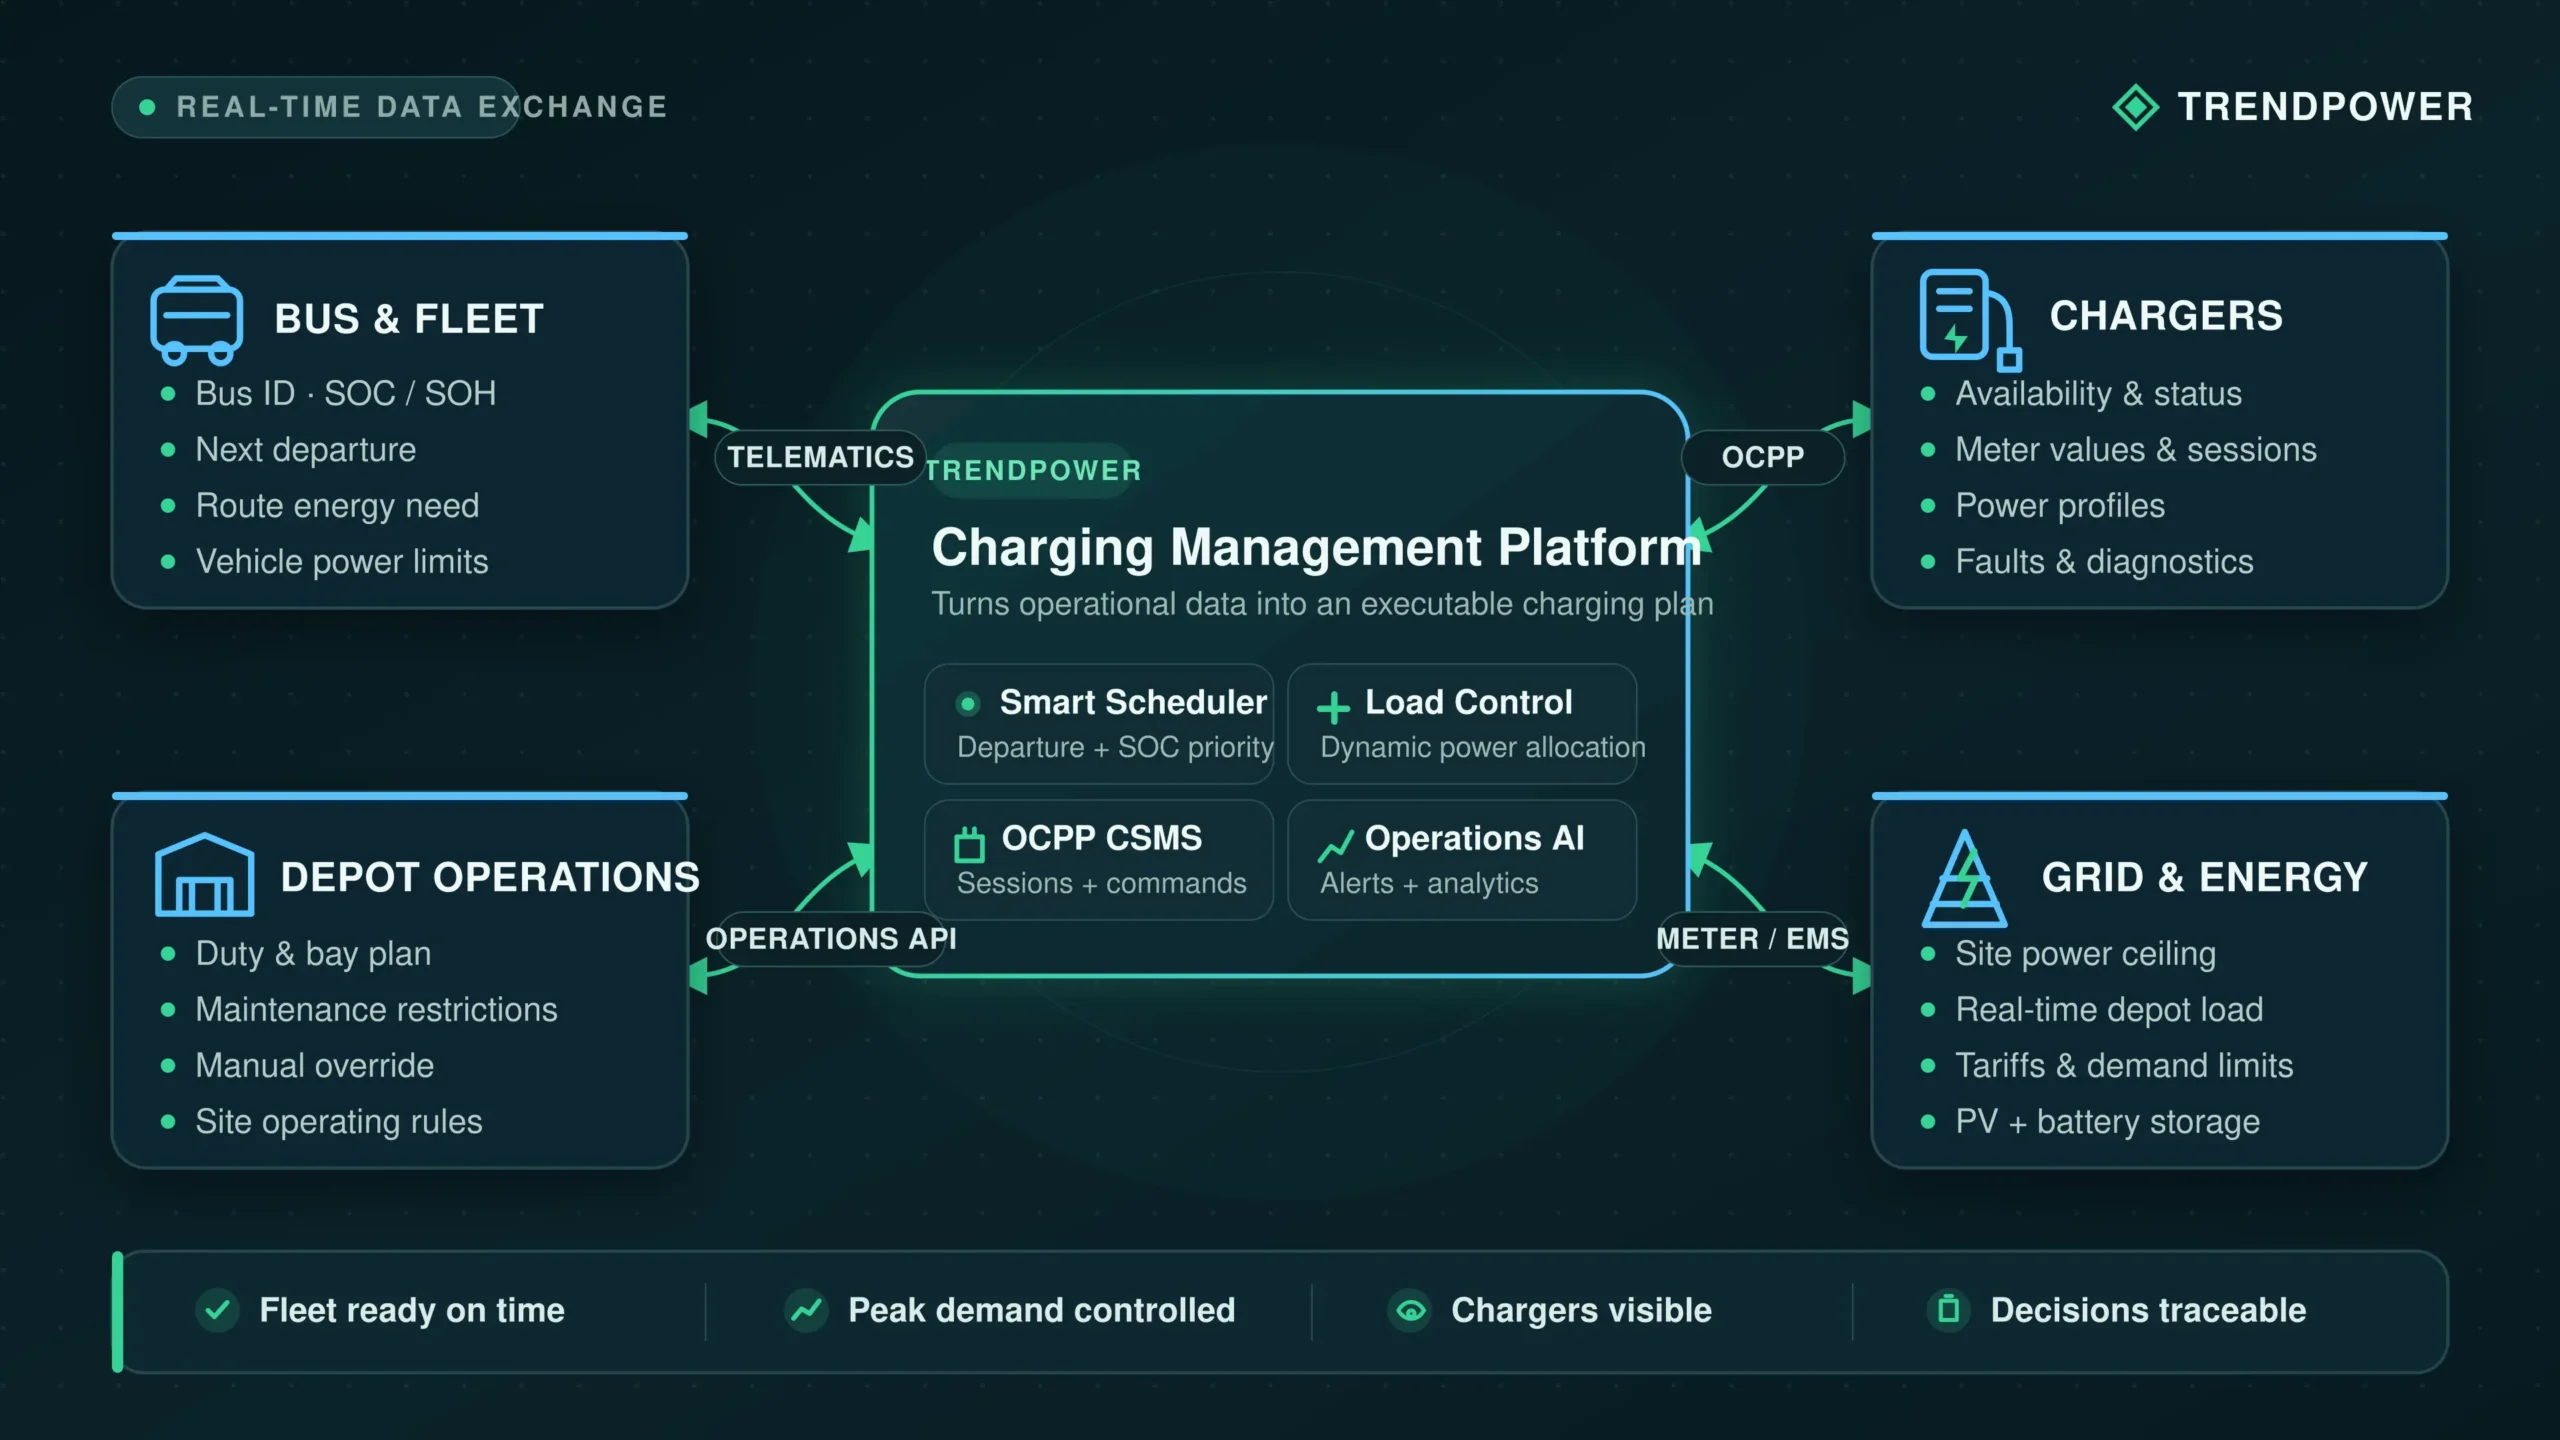This screenshot has width=2560, height=1440.
Task: Click the 'Next departure' item
Action: click(x=305, y=450)
